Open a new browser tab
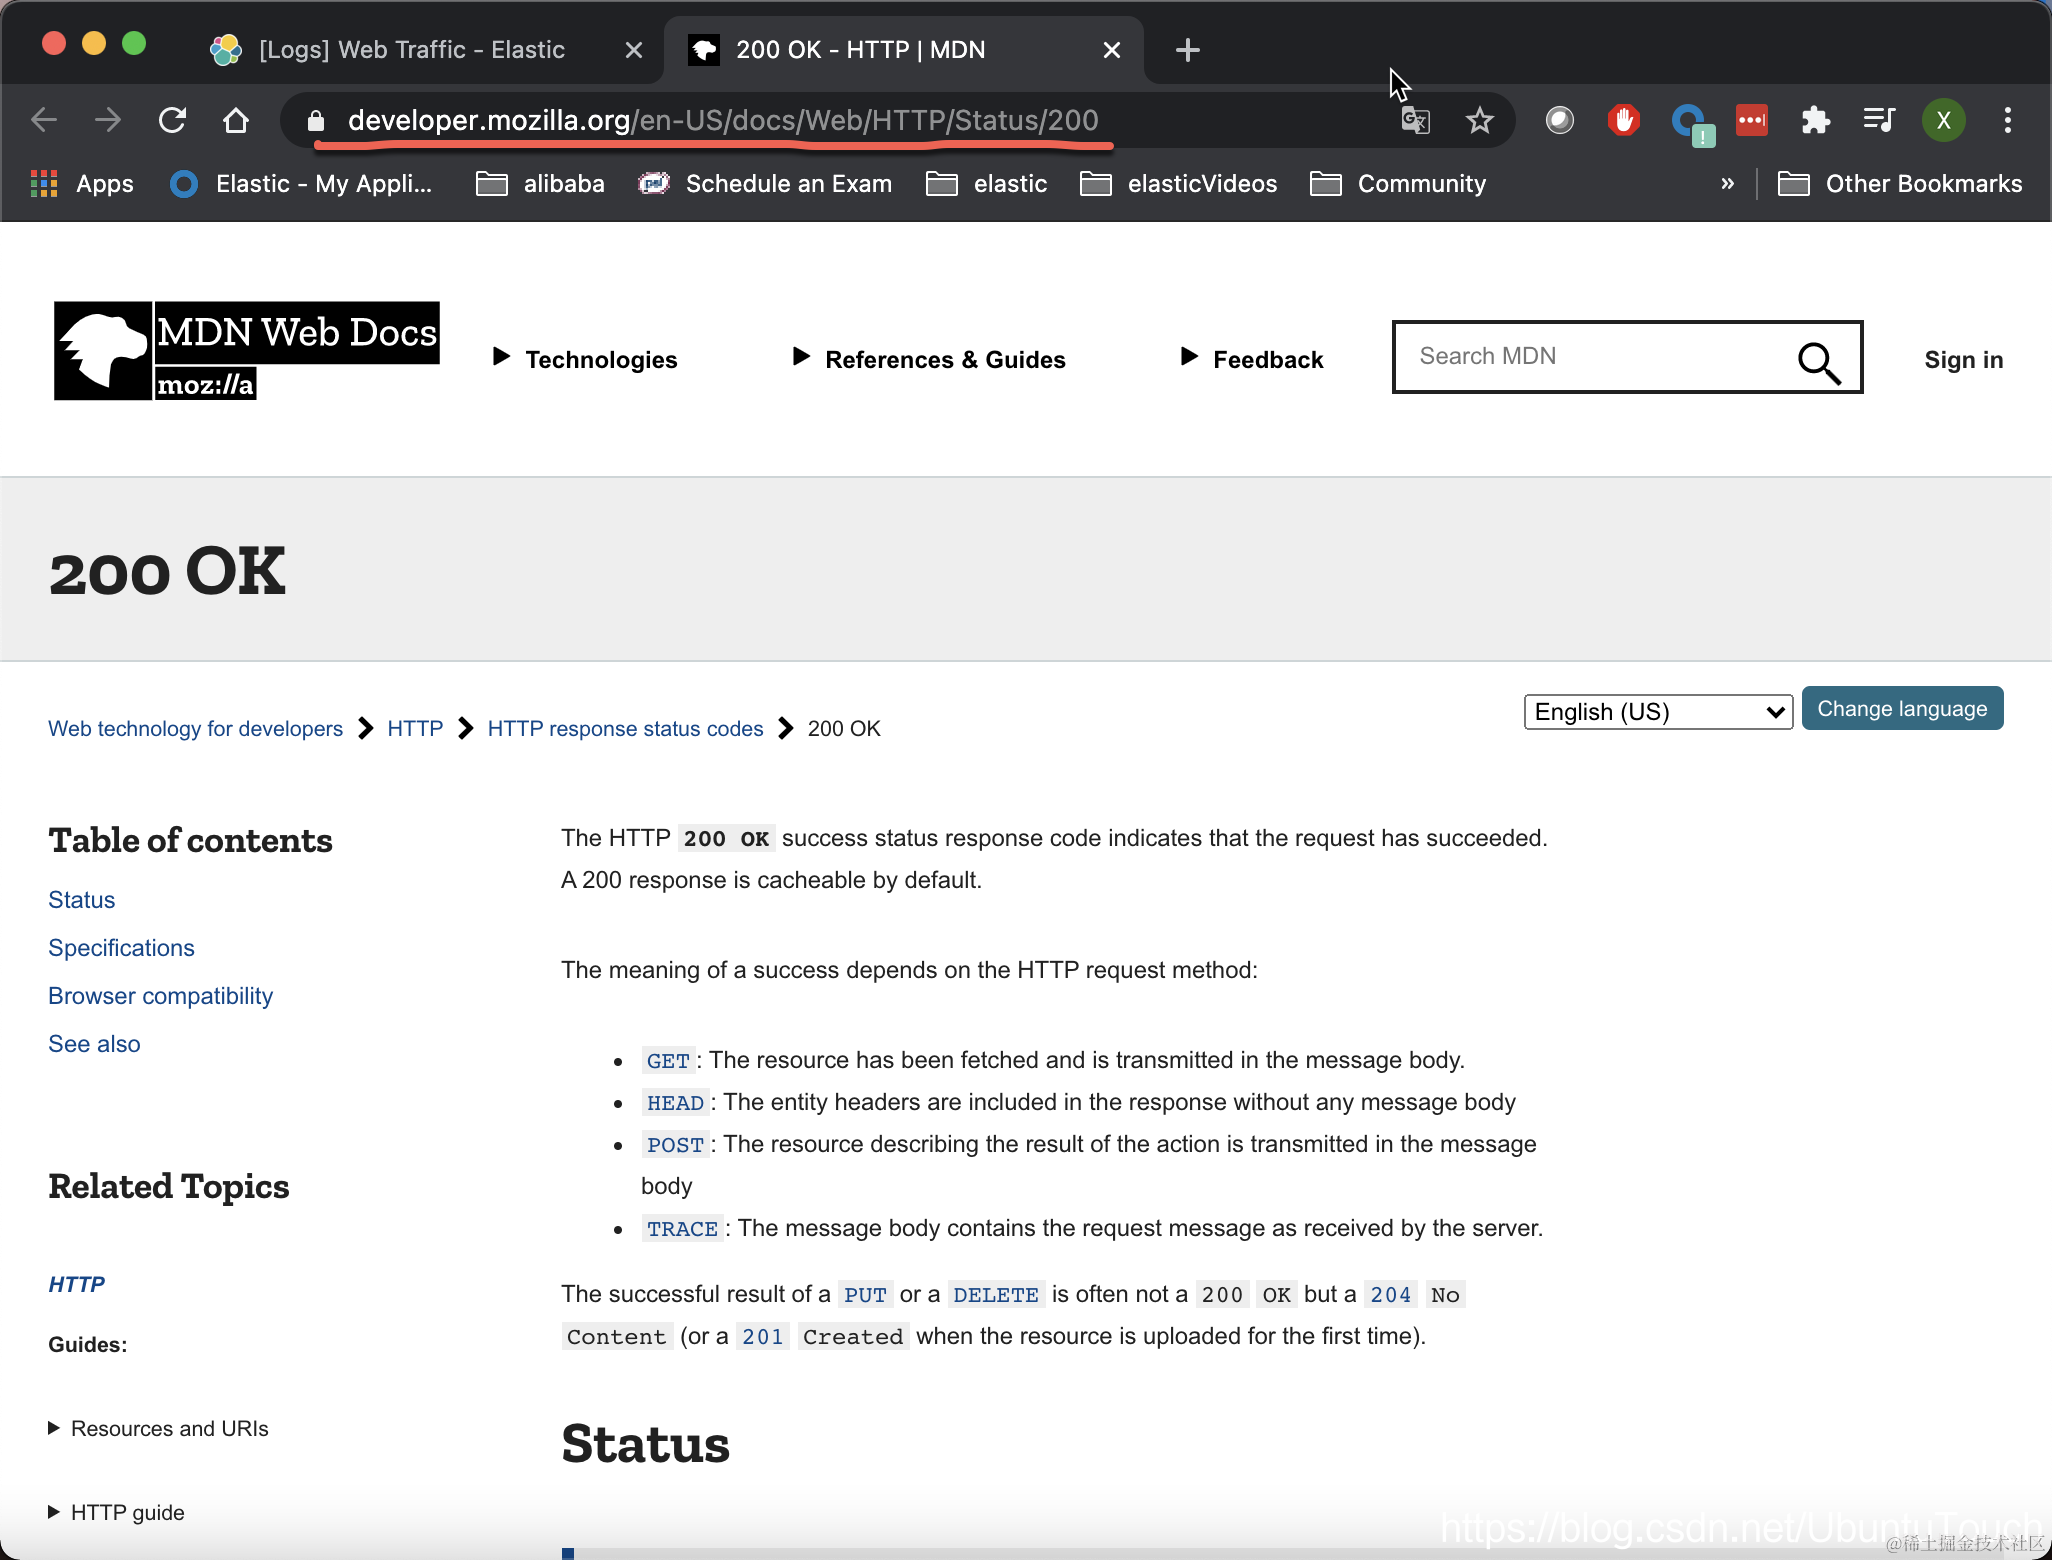Screen dimensions: 2052x1560 click(1187, 50)
